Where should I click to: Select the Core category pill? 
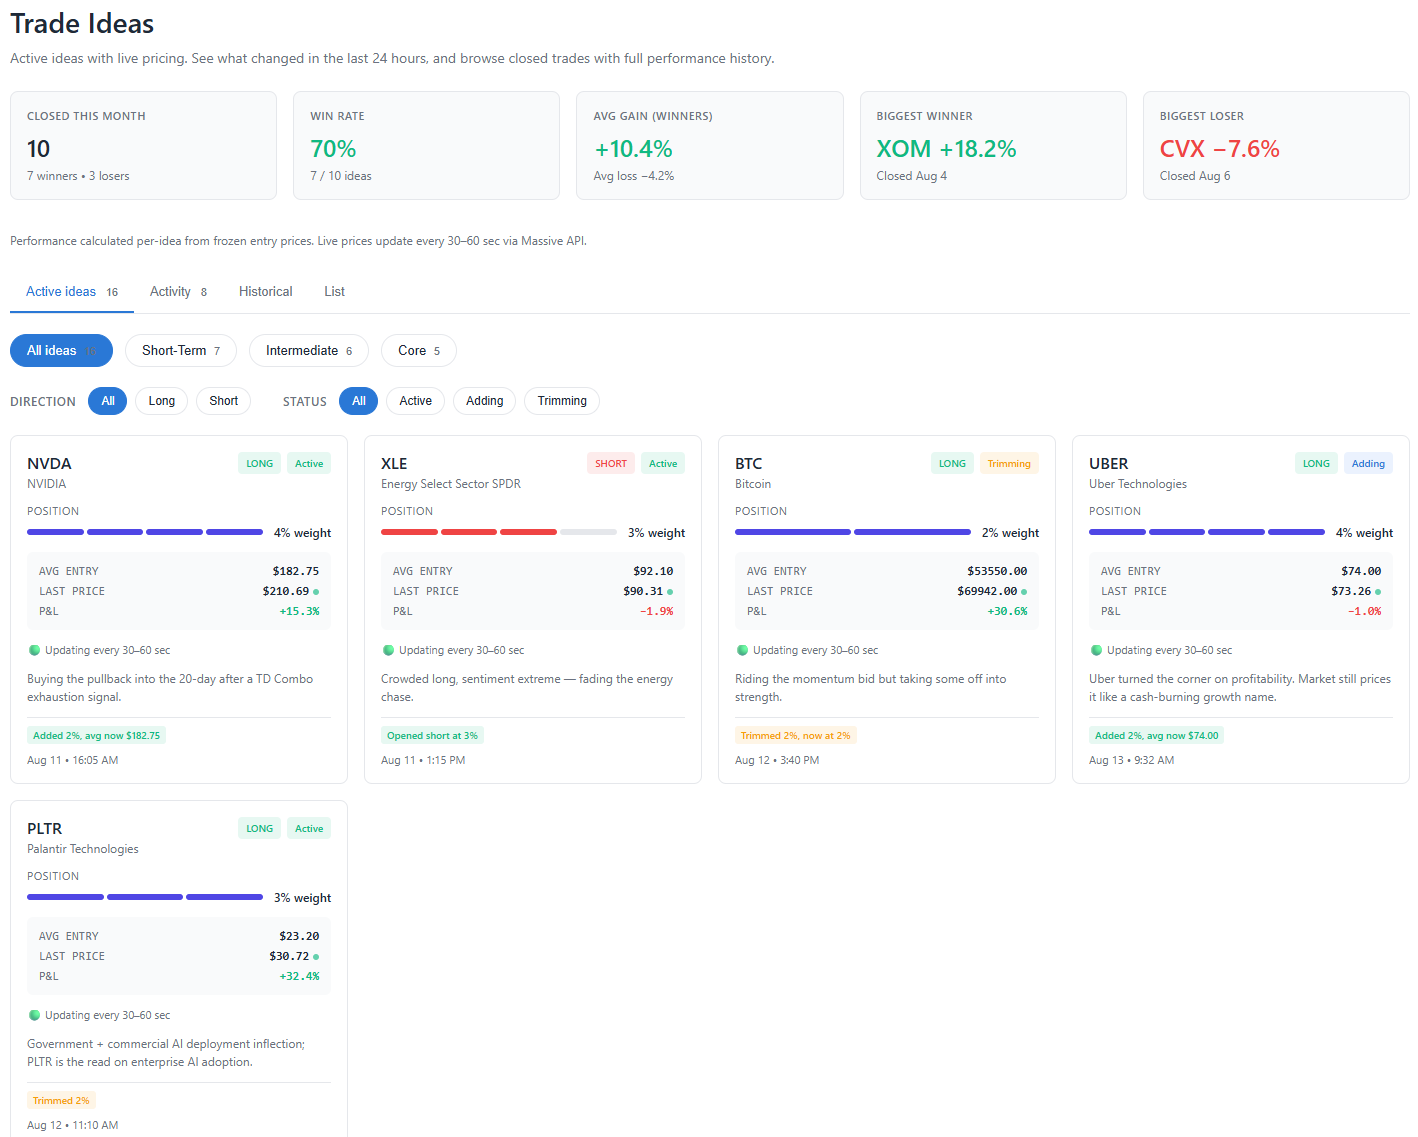419,351
